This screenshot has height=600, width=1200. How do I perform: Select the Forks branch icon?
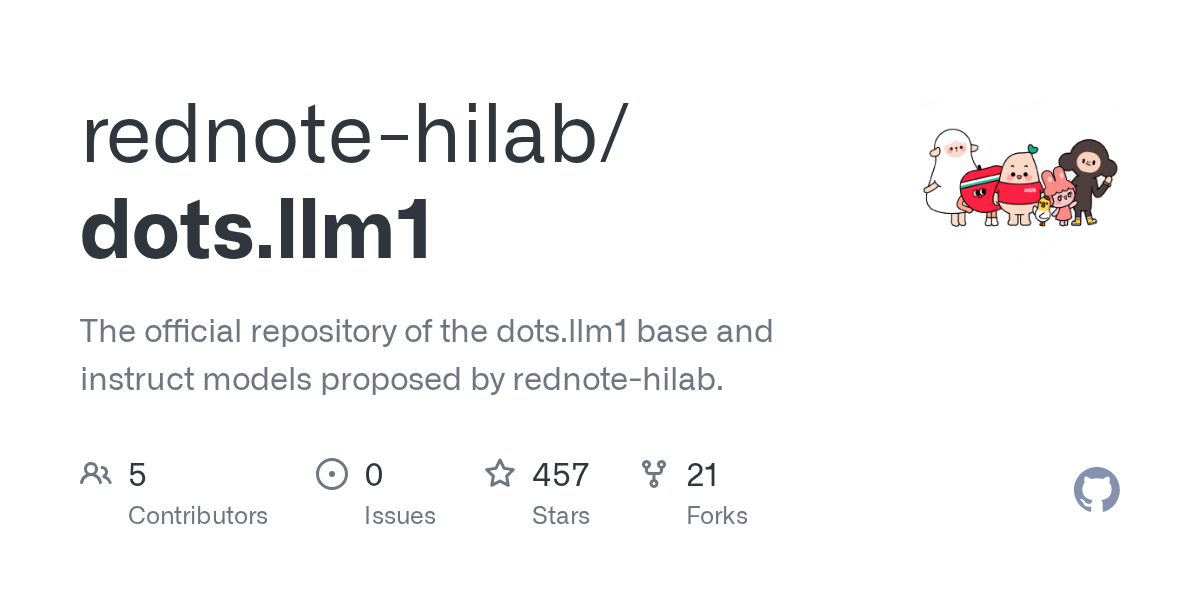coord(654,474)
